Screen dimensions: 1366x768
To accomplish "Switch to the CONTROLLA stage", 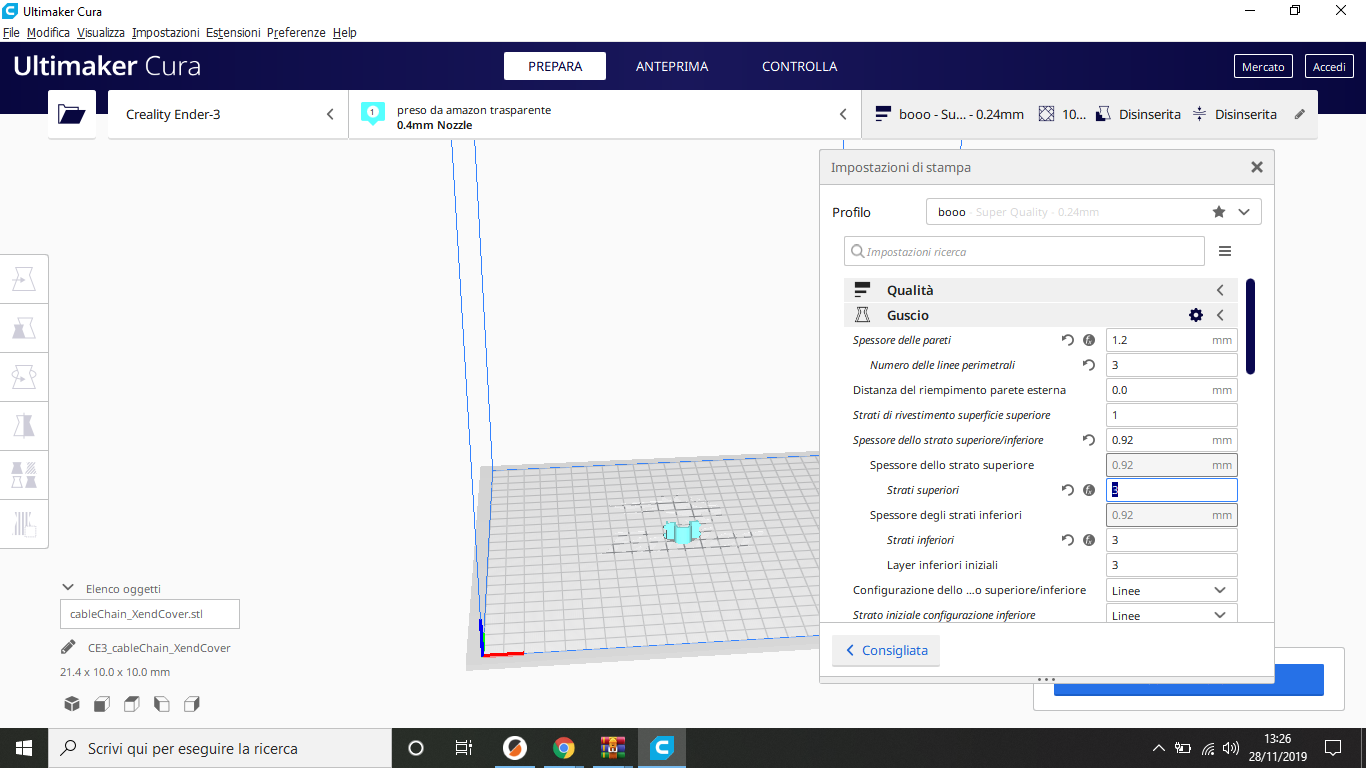I will coord(799,66).
